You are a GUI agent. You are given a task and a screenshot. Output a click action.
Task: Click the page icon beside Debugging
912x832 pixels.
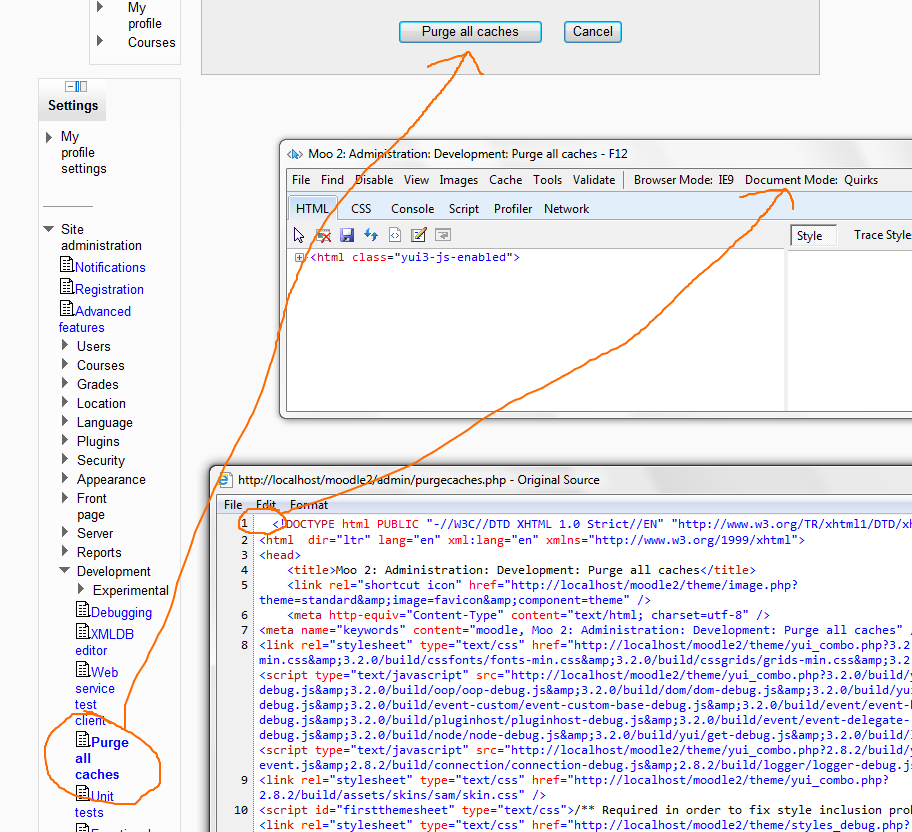[83, 609]
